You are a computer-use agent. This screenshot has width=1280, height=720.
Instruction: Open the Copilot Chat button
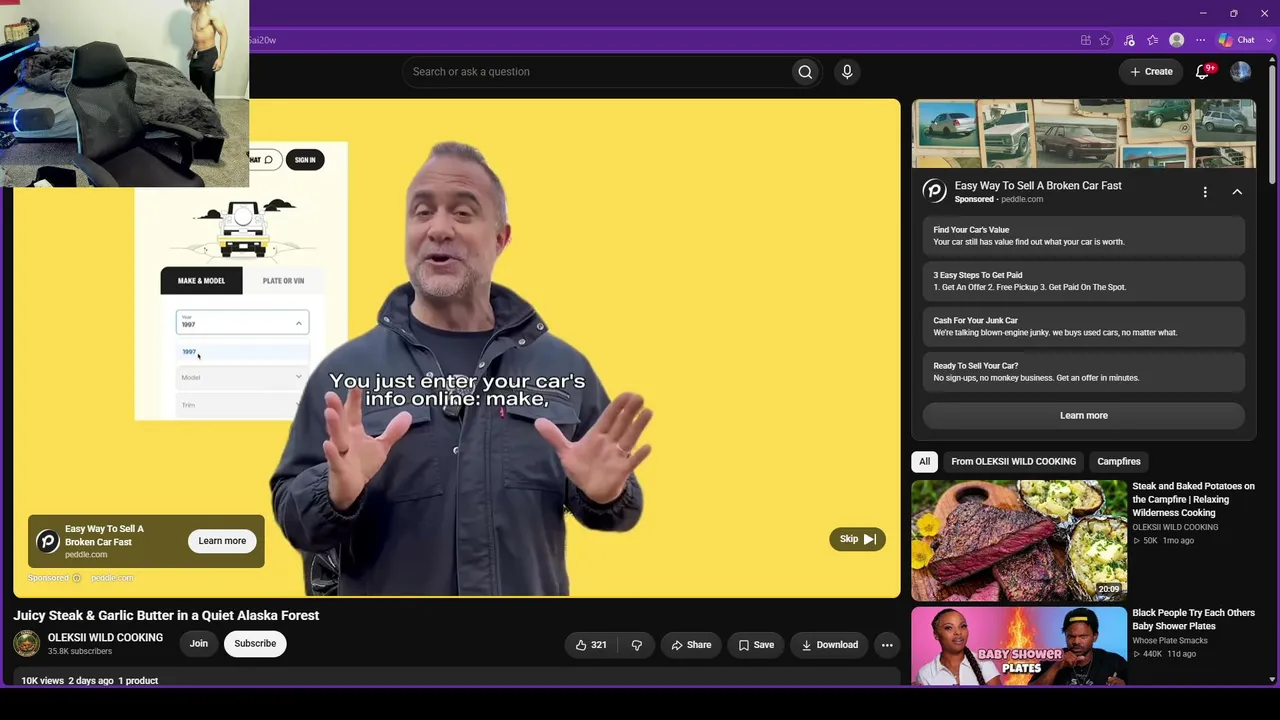point(1238,40)
